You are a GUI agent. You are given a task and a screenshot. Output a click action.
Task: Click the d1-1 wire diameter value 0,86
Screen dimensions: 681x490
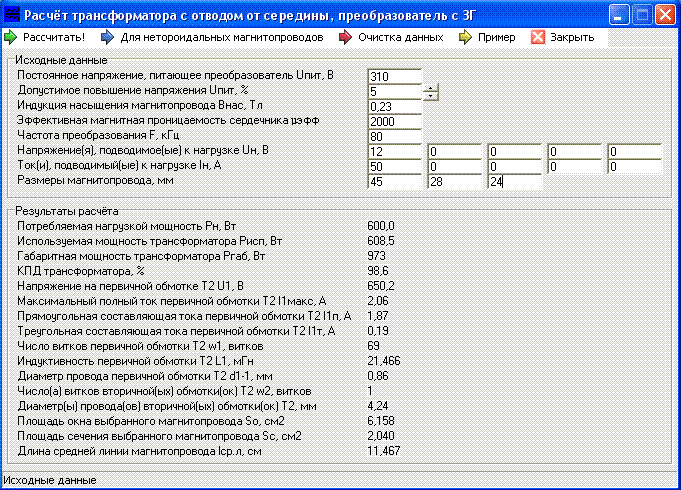[x=378, y=376]
